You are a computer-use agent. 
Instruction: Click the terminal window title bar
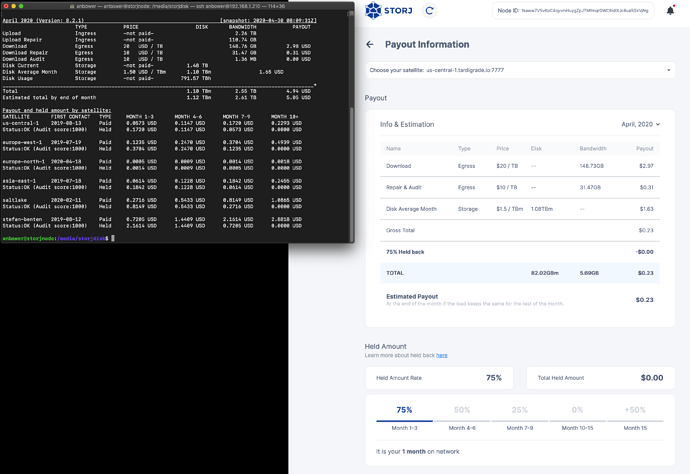click(177, 6)
